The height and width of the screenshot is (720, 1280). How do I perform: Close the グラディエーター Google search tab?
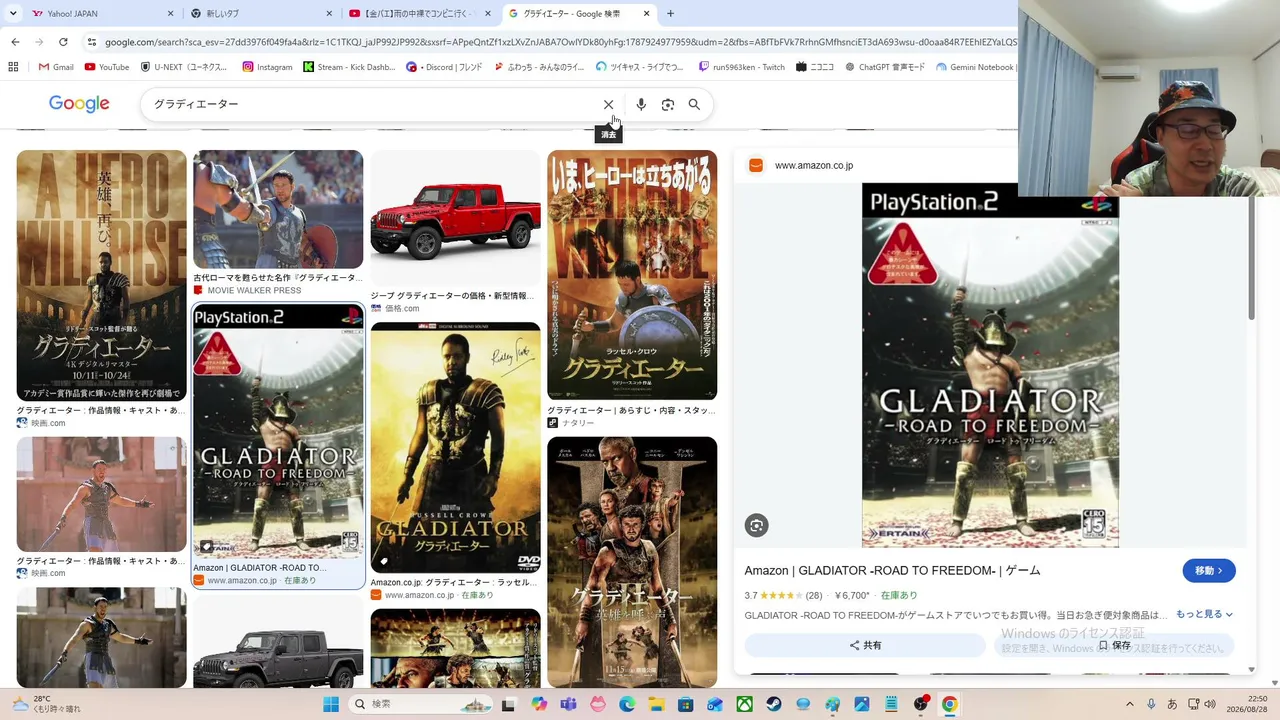coord(647,14)
